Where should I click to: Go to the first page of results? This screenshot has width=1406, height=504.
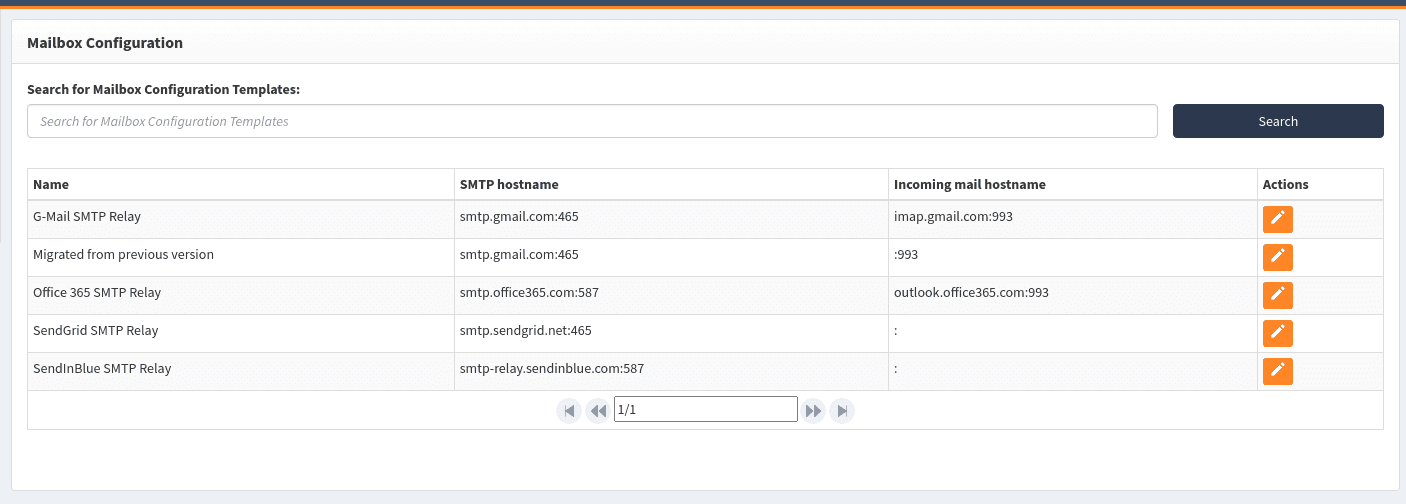click(569, 411)
